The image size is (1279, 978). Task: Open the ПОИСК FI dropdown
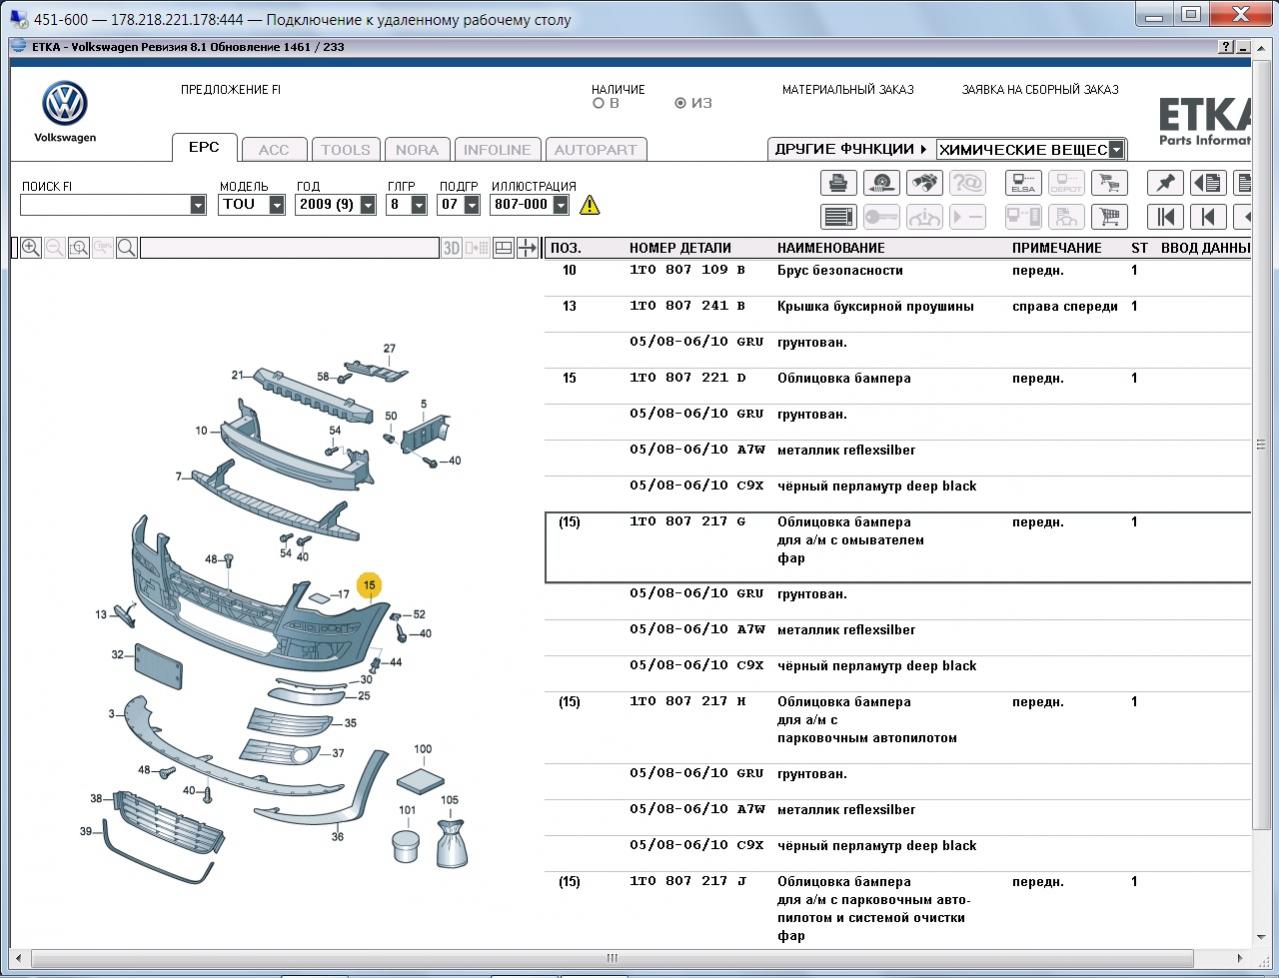pyautogui.click(x=197, y=205)
